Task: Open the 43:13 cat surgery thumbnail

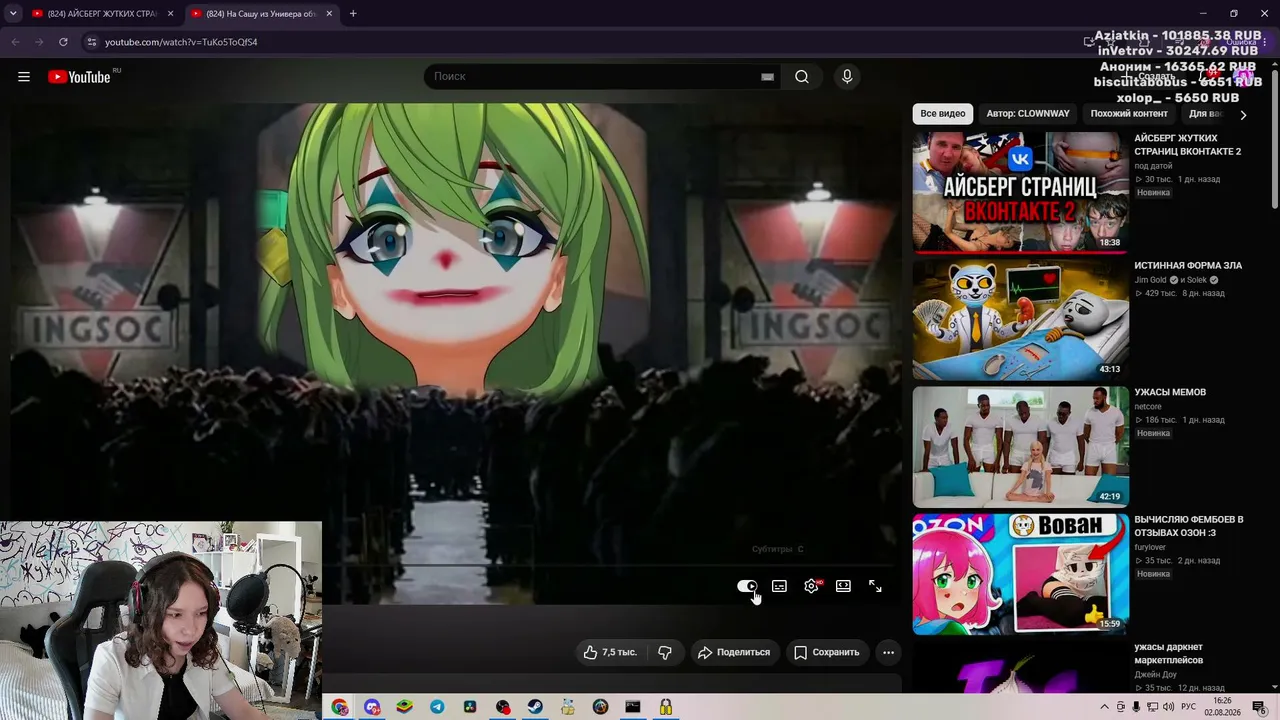Action: click(x=1021, y=320)
